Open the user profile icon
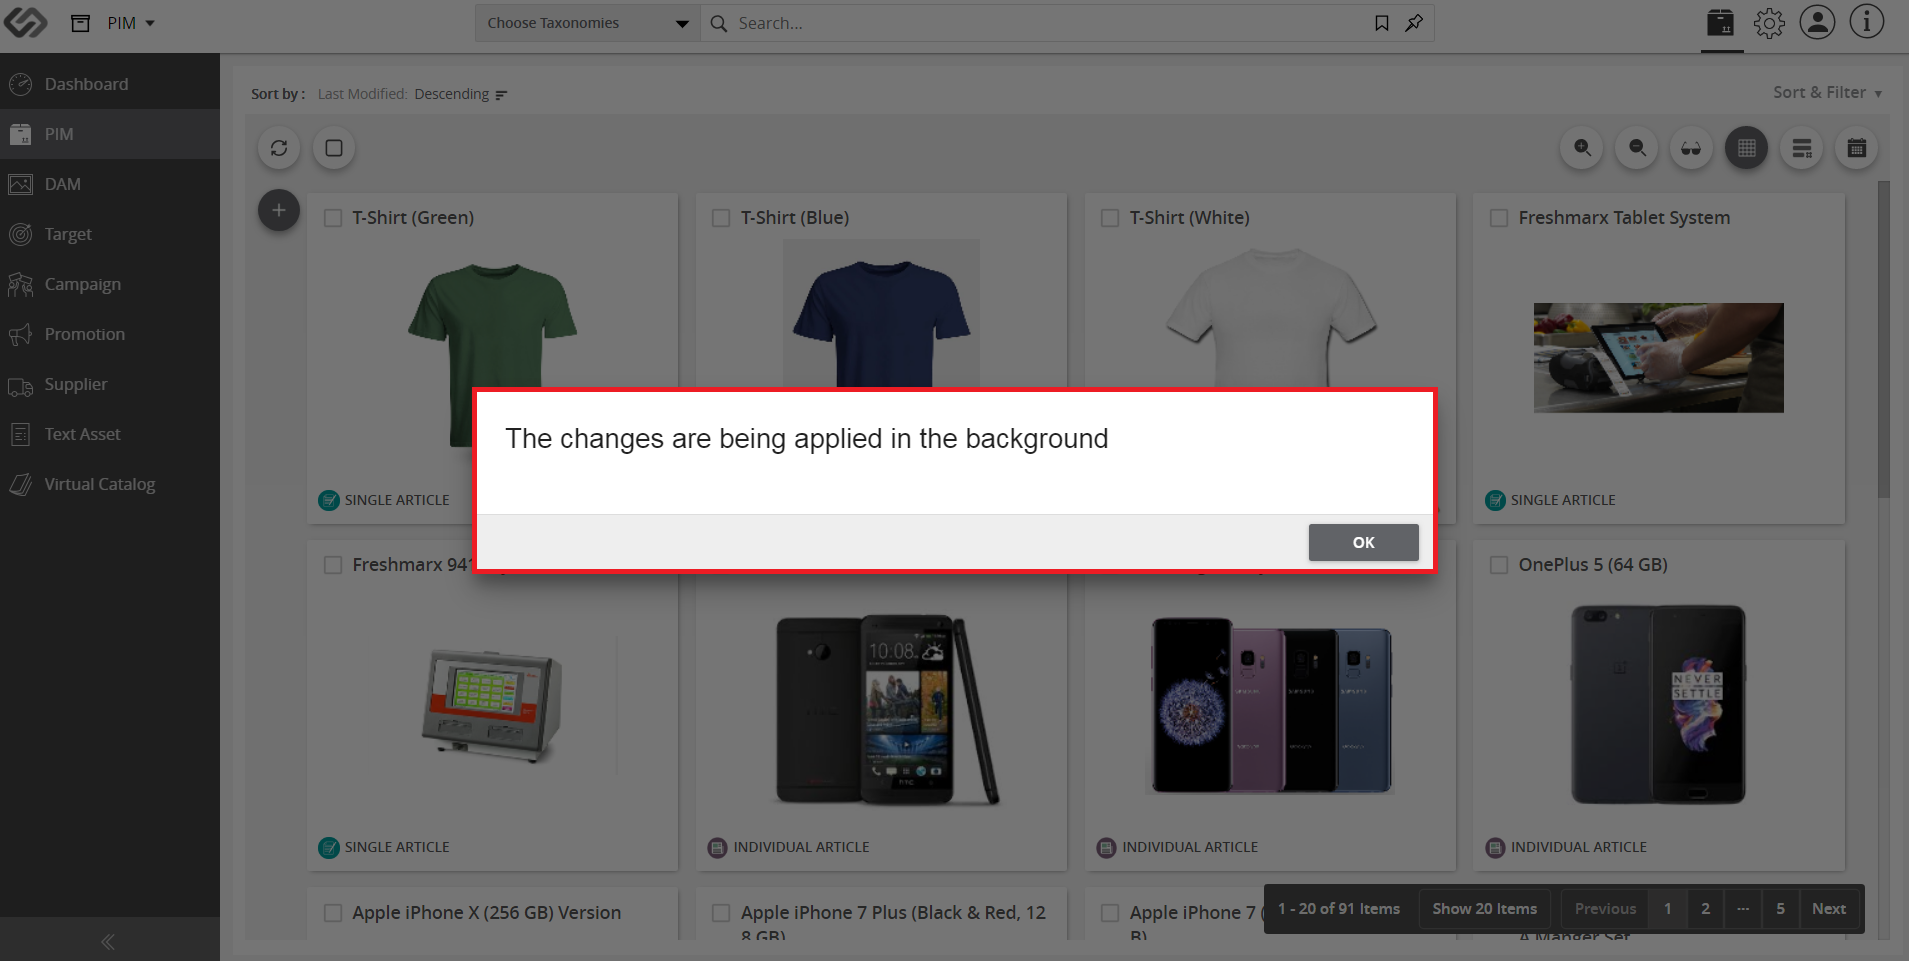This screenshot has height=961, width=1909. pos(1817,22)
